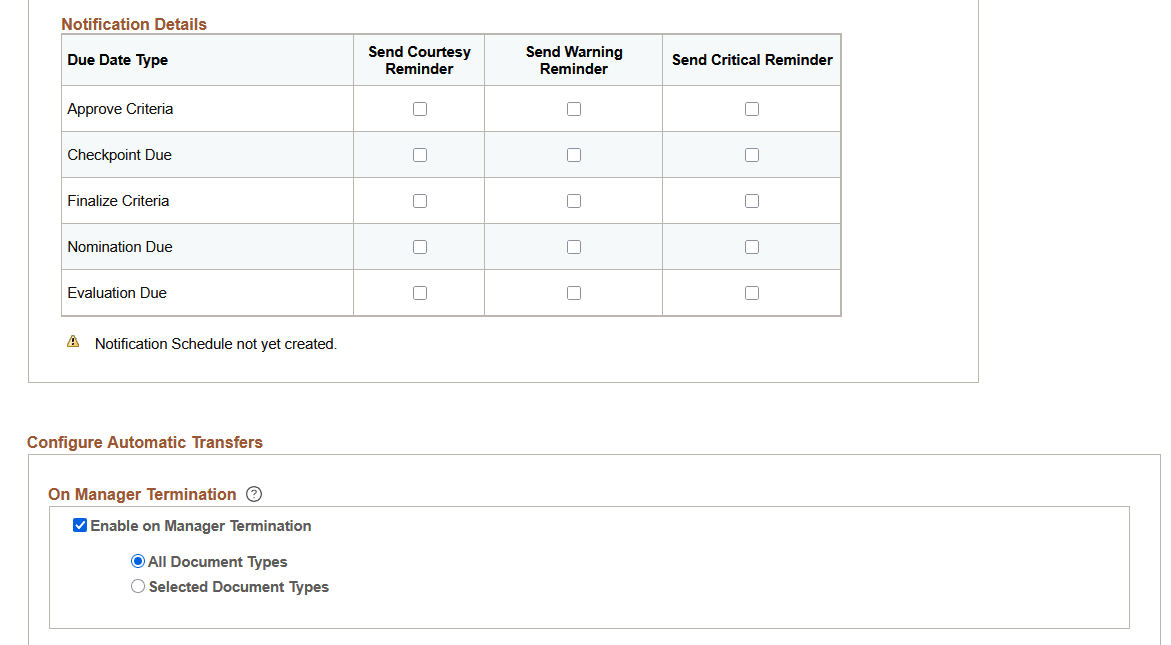Enable Send Critical Reminder for Finalize Criteria
The image size is (1171, 645).
pos(751,200)
